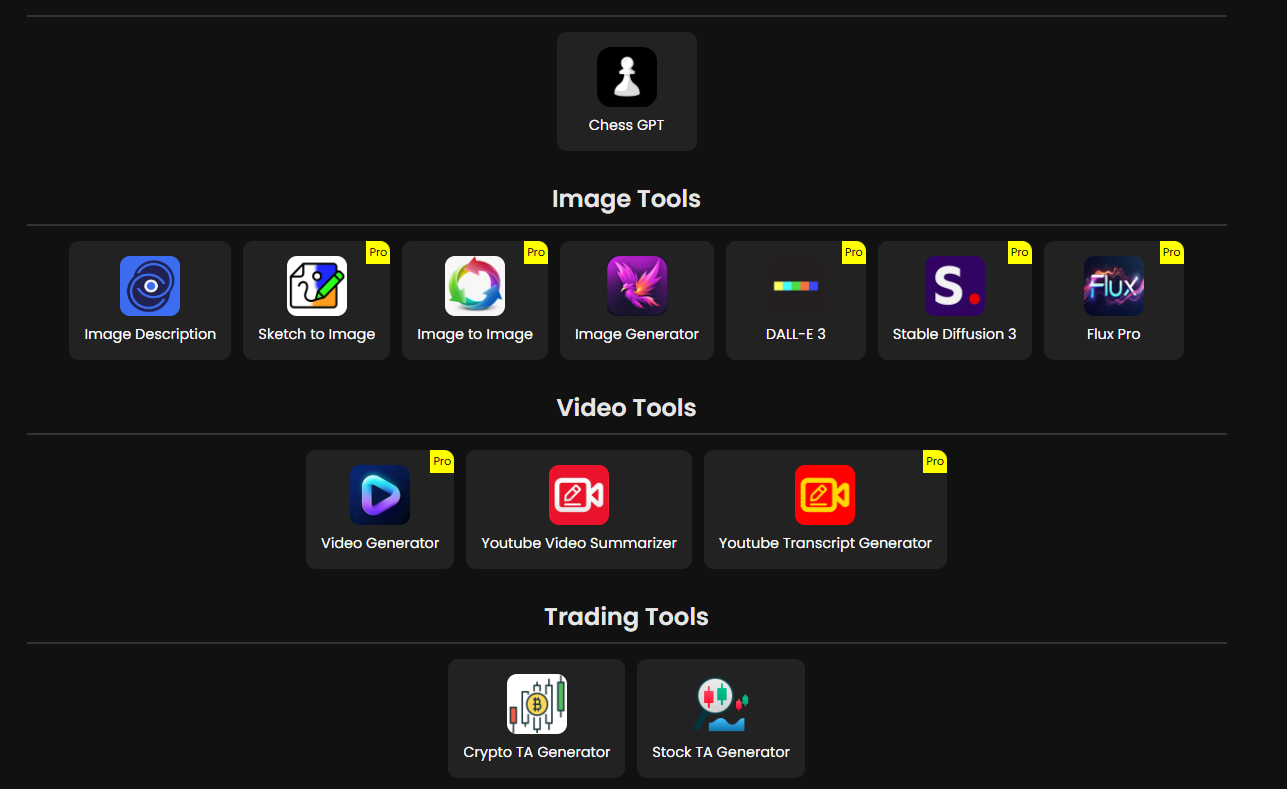This screenshot has width=1287, height=789.
Task: Click the Pro badge on Video Generator
Action: 442,462
